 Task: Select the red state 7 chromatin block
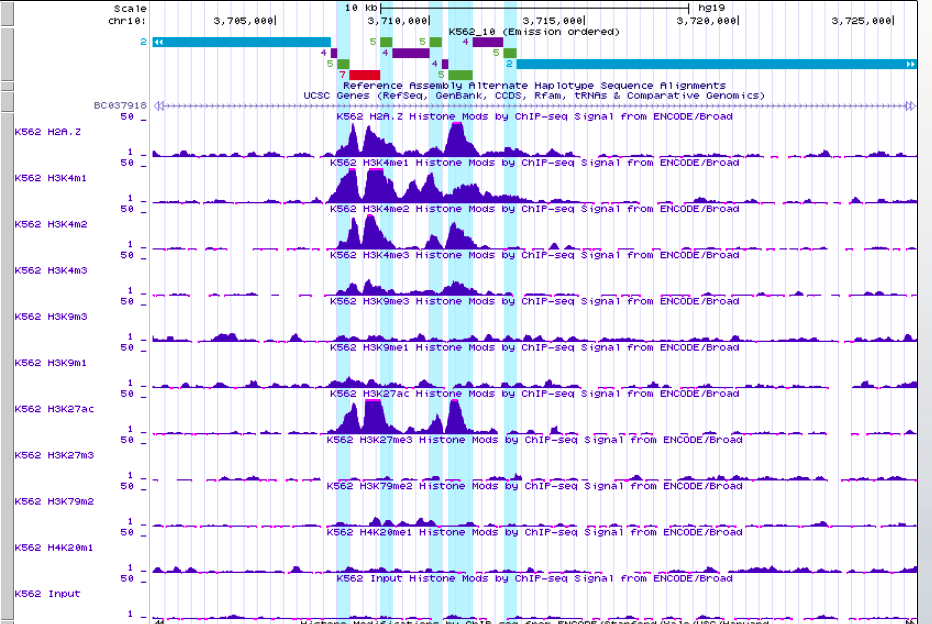click(364, 75)
